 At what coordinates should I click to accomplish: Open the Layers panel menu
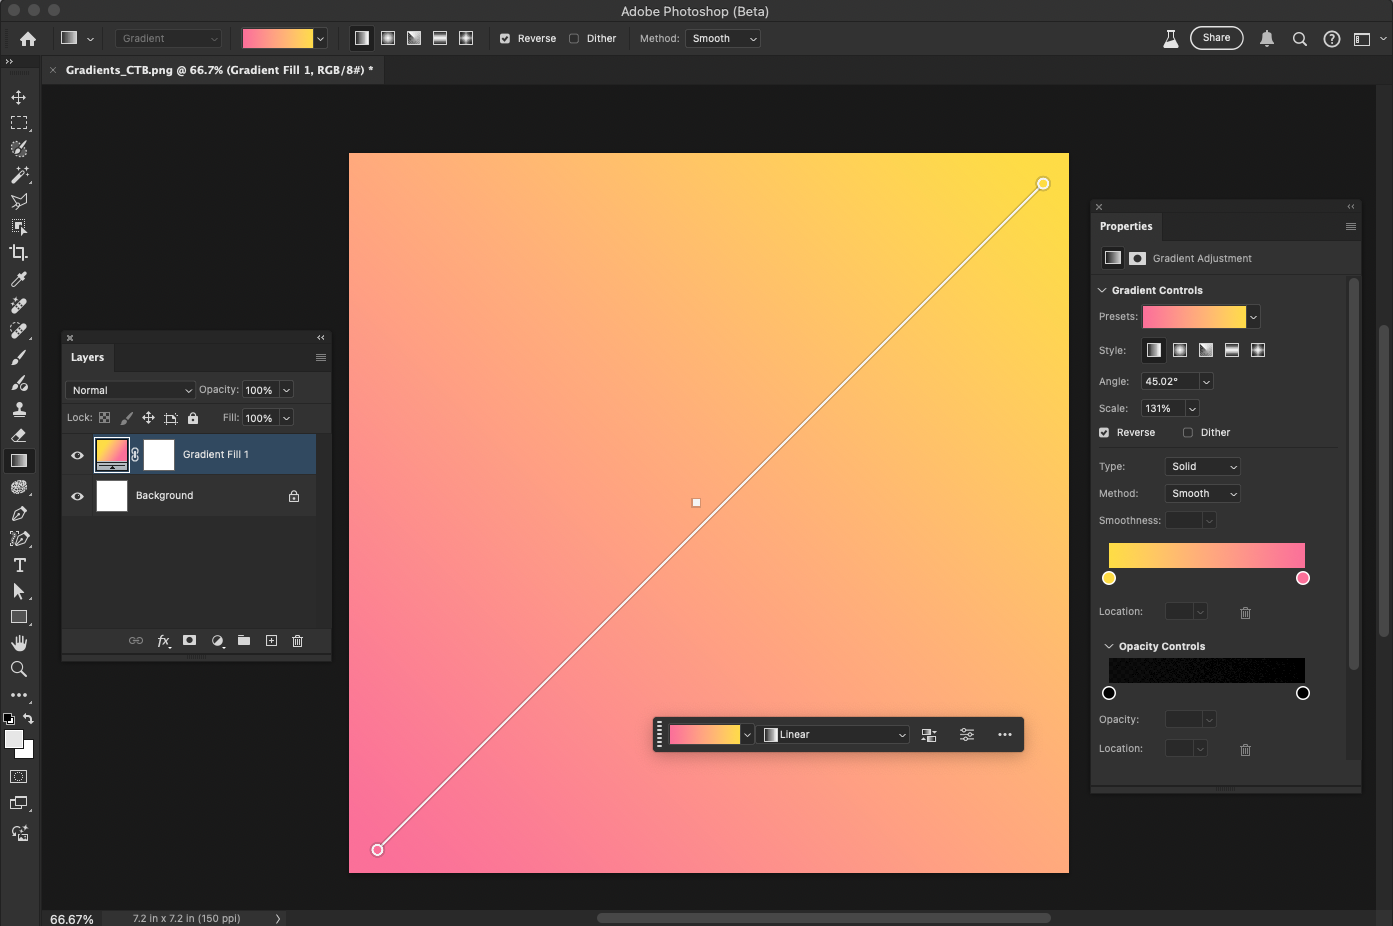click(321, 357)
